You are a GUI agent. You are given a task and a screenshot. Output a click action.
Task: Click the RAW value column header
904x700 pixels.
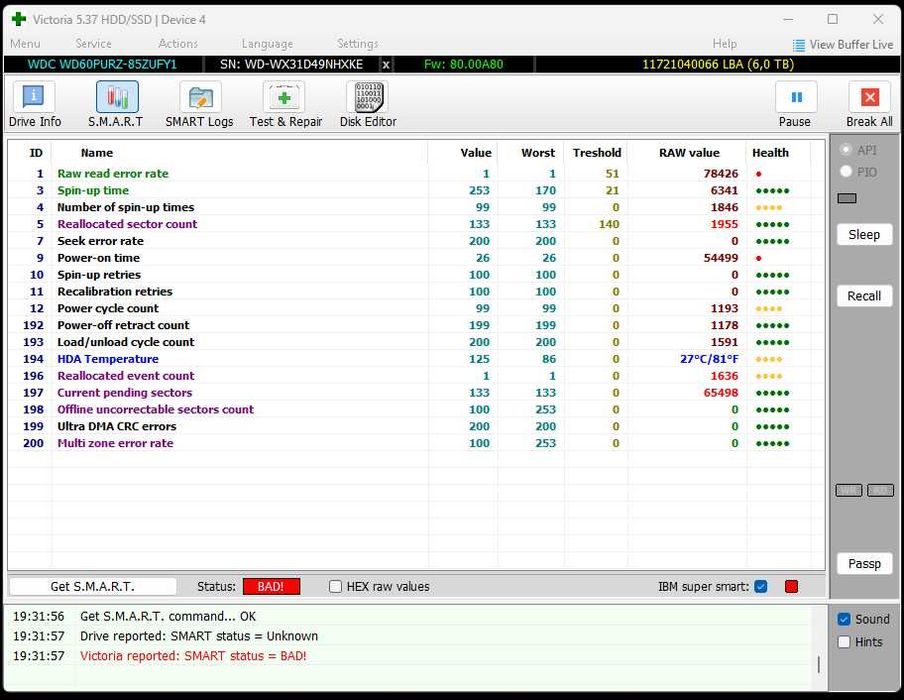[689, 153]
